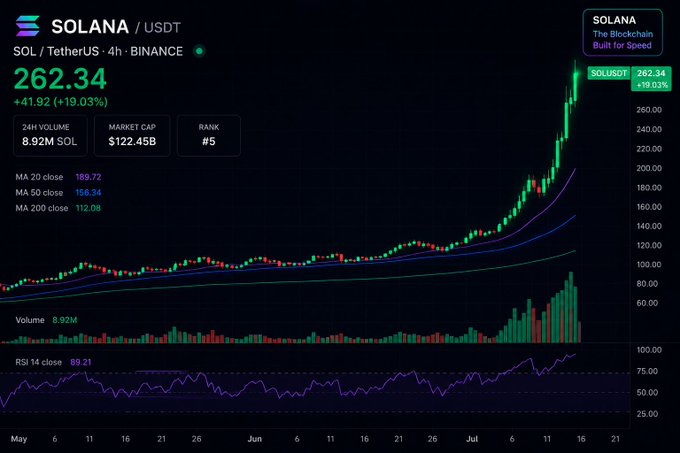Open the 24H VOLUME 8.92M SOL card
The height and width of the screenshot is (453, 680).
[50, 135]
